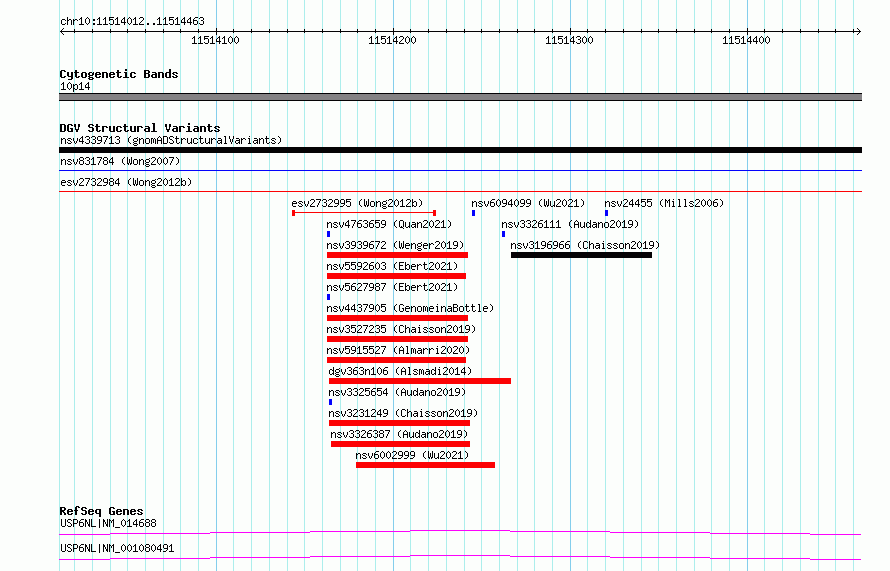Open nsv3196966 (Chaisson2019) label

point(585,245)
